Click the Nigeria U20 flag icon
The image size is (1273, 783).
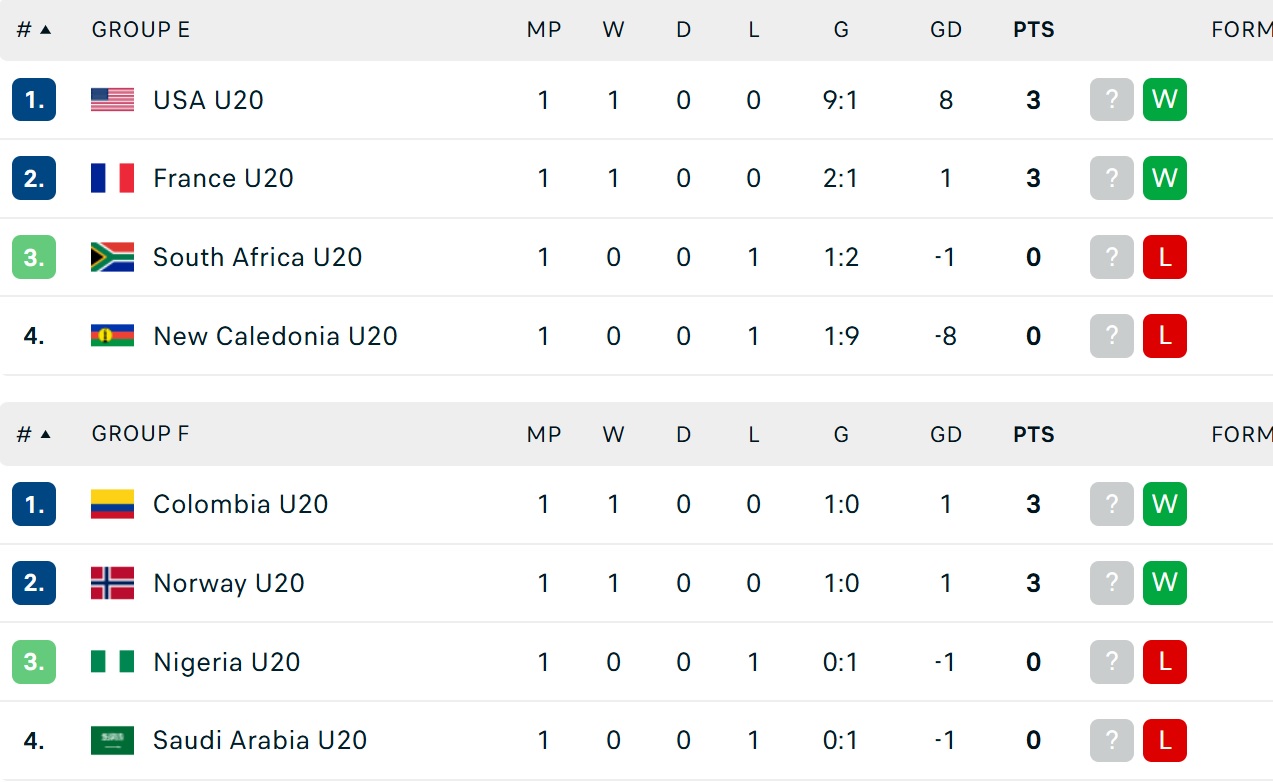pyautogui.click(x=112, y=662)
